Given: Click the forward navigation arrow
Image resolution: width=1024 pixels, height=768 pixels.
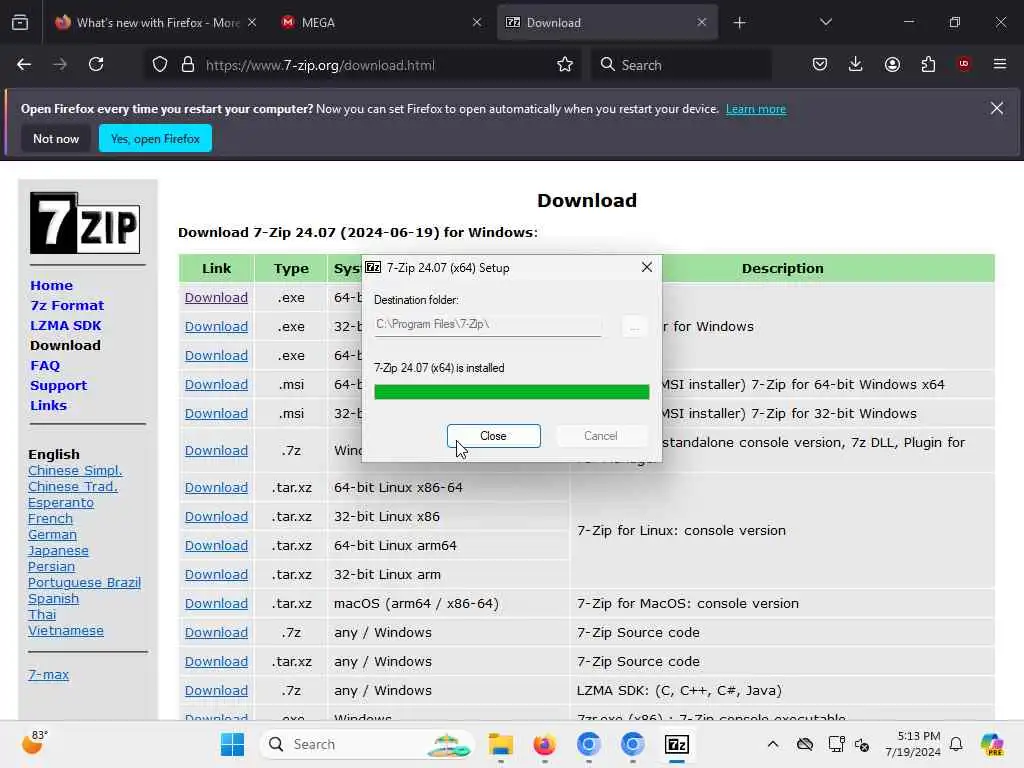Looking at the screenshot, I should [x=60, y=65].
